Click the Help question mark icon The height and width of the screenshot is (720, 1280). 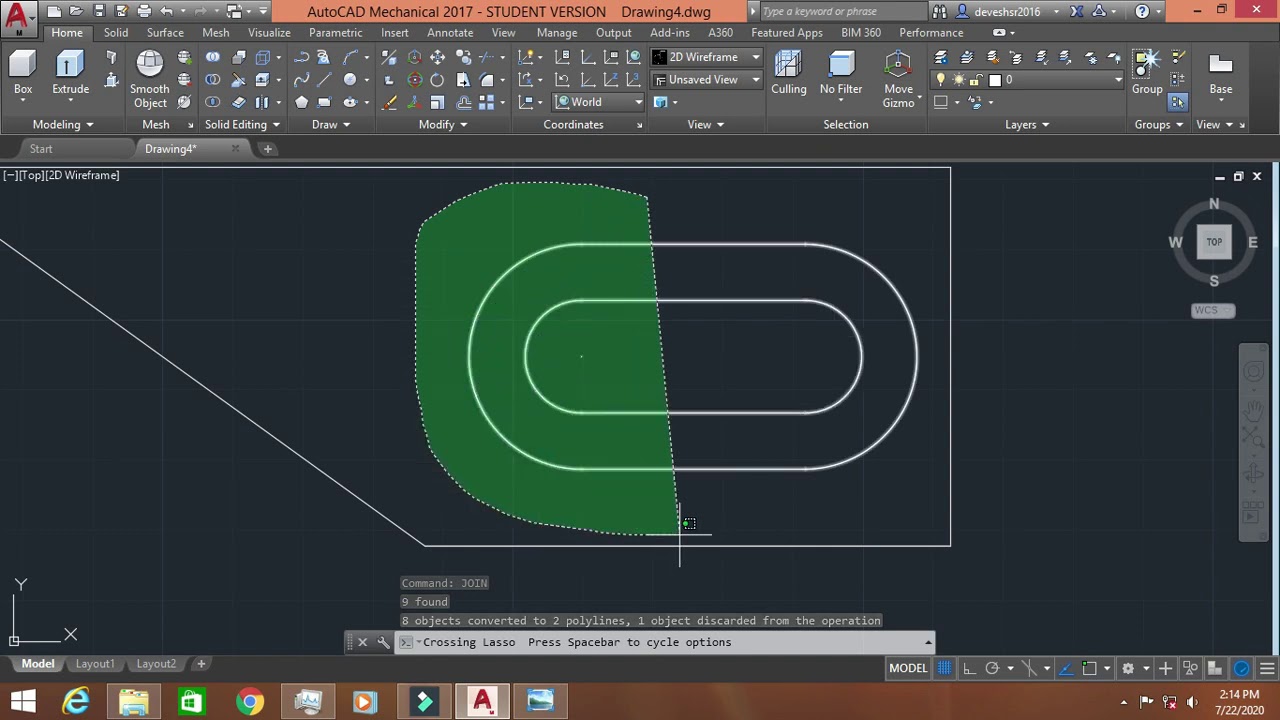(x=1142, y=11)
